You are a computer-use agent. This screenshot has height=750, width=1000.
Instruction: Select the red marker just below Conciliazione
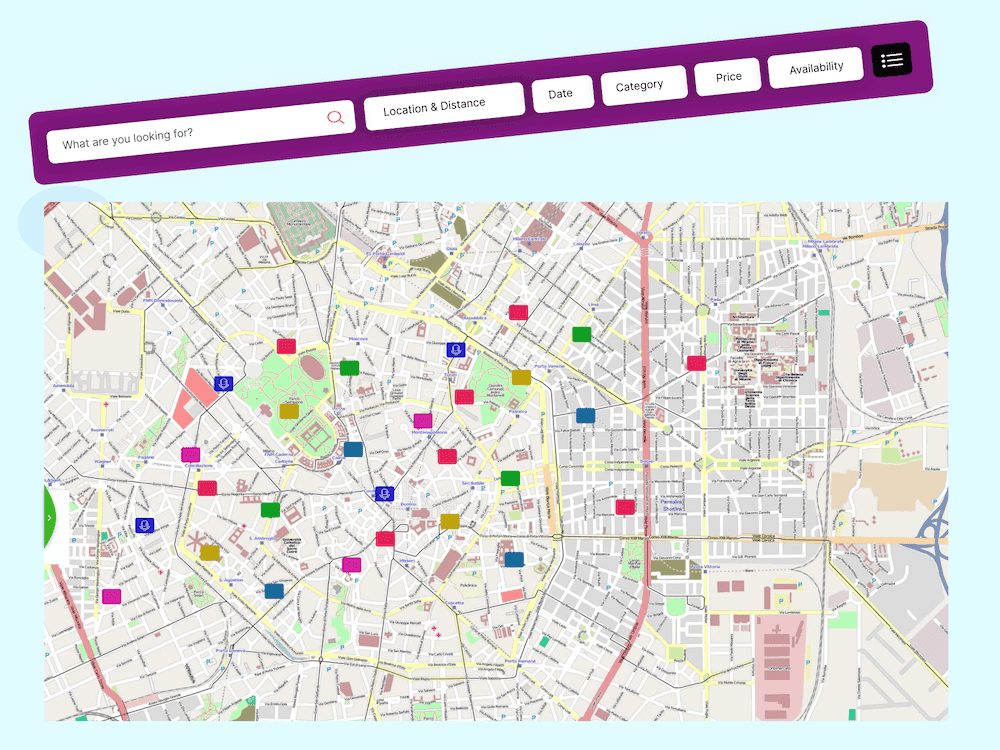pyautogui.click(x=207, y=489)
